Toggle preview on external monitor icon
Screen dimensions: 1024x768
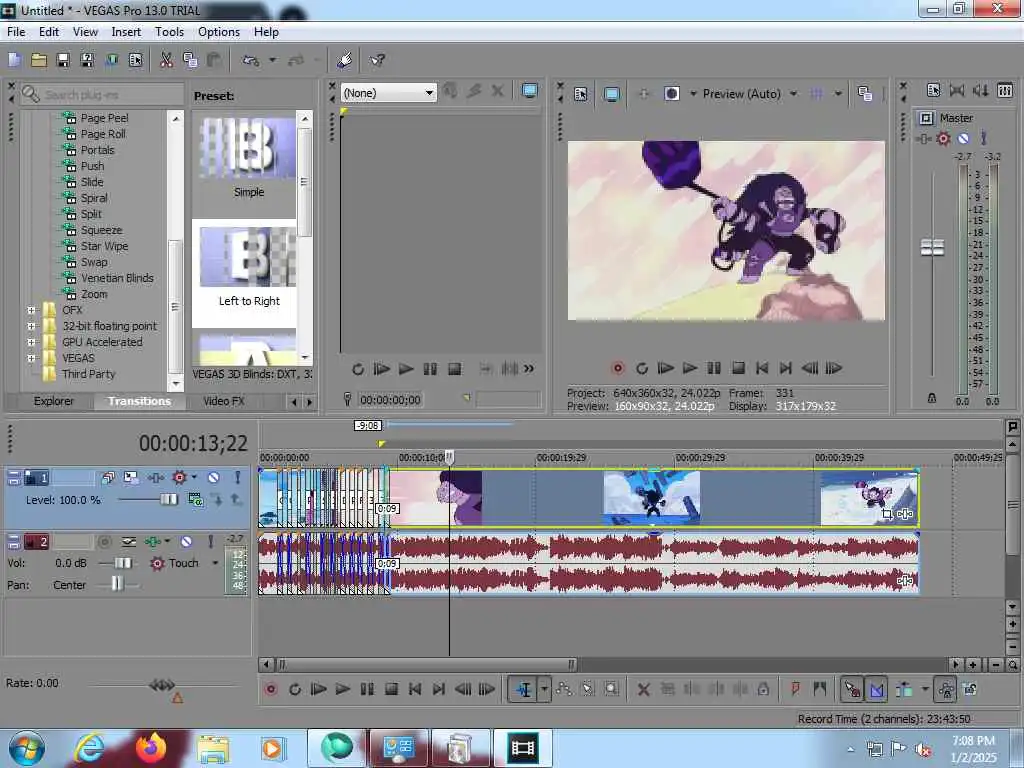click(611, 94)
